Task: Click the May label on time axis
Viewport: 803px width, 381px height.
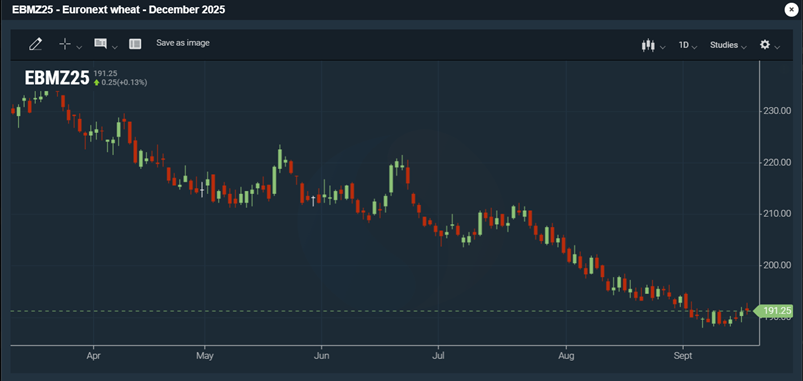Action: 204,355
